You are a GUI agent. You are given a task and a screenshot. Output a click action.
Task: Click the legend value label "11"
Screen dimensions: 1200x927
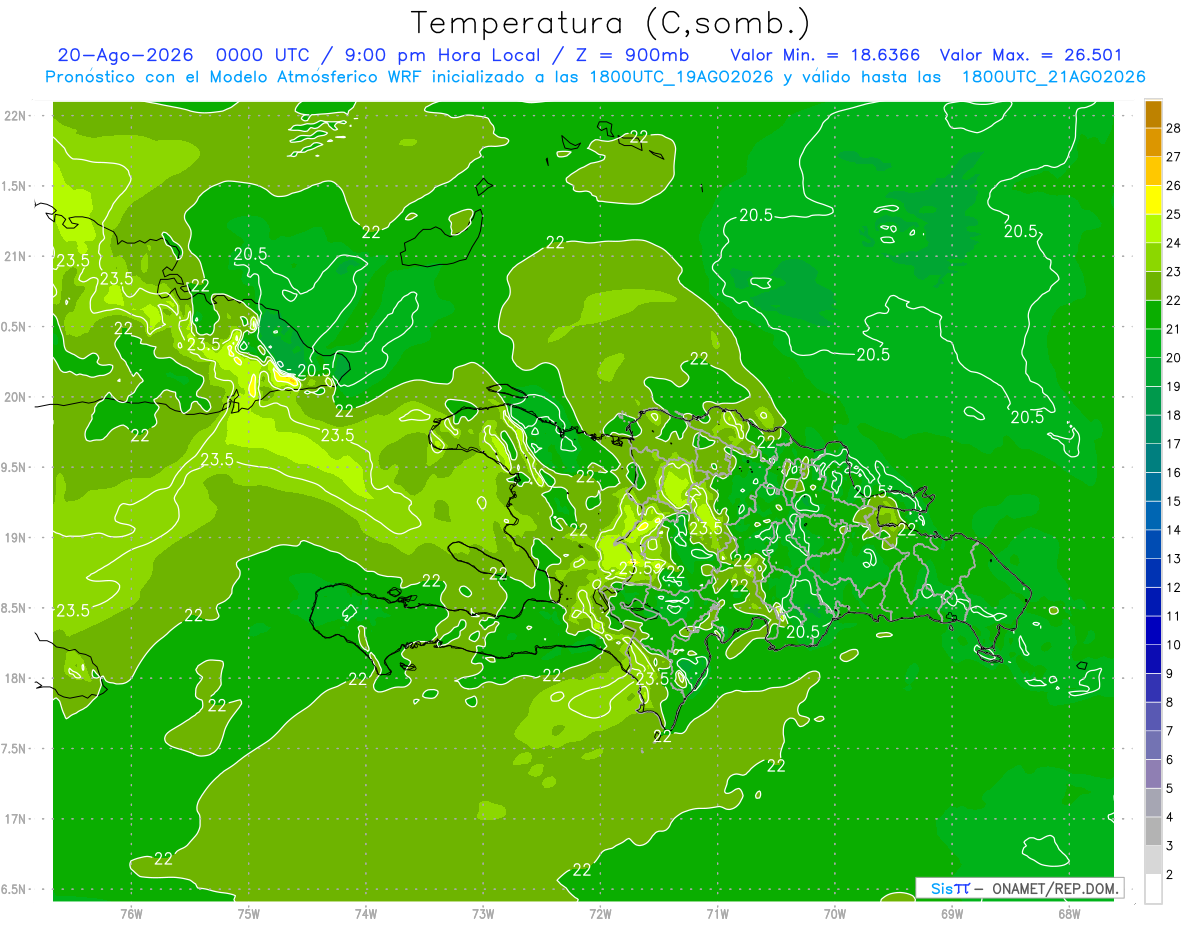point(1174,616)
